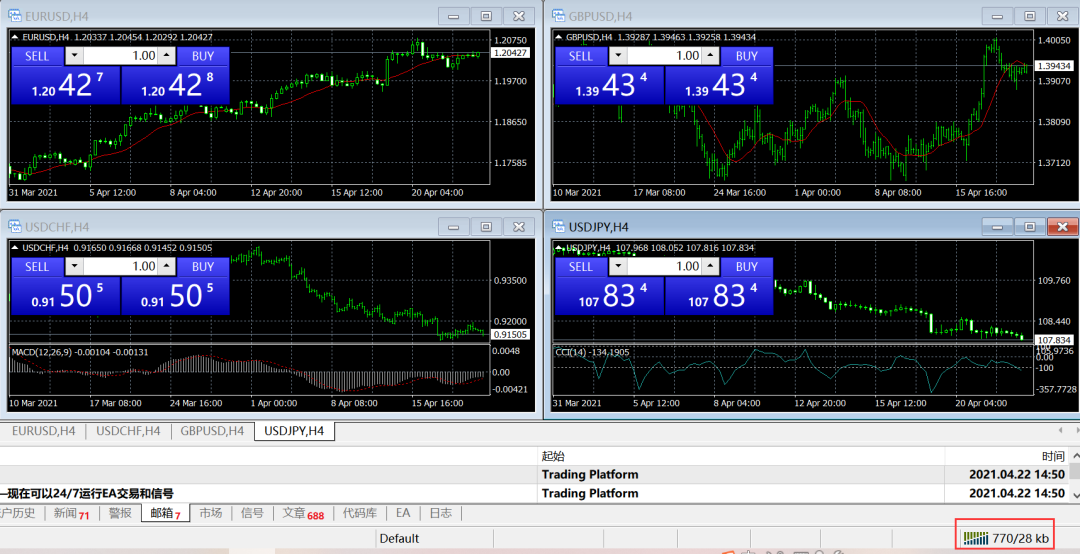Increase the USDCHF lot volume arrow
This screenshot has width=1080, height=554.
point(167,267)
